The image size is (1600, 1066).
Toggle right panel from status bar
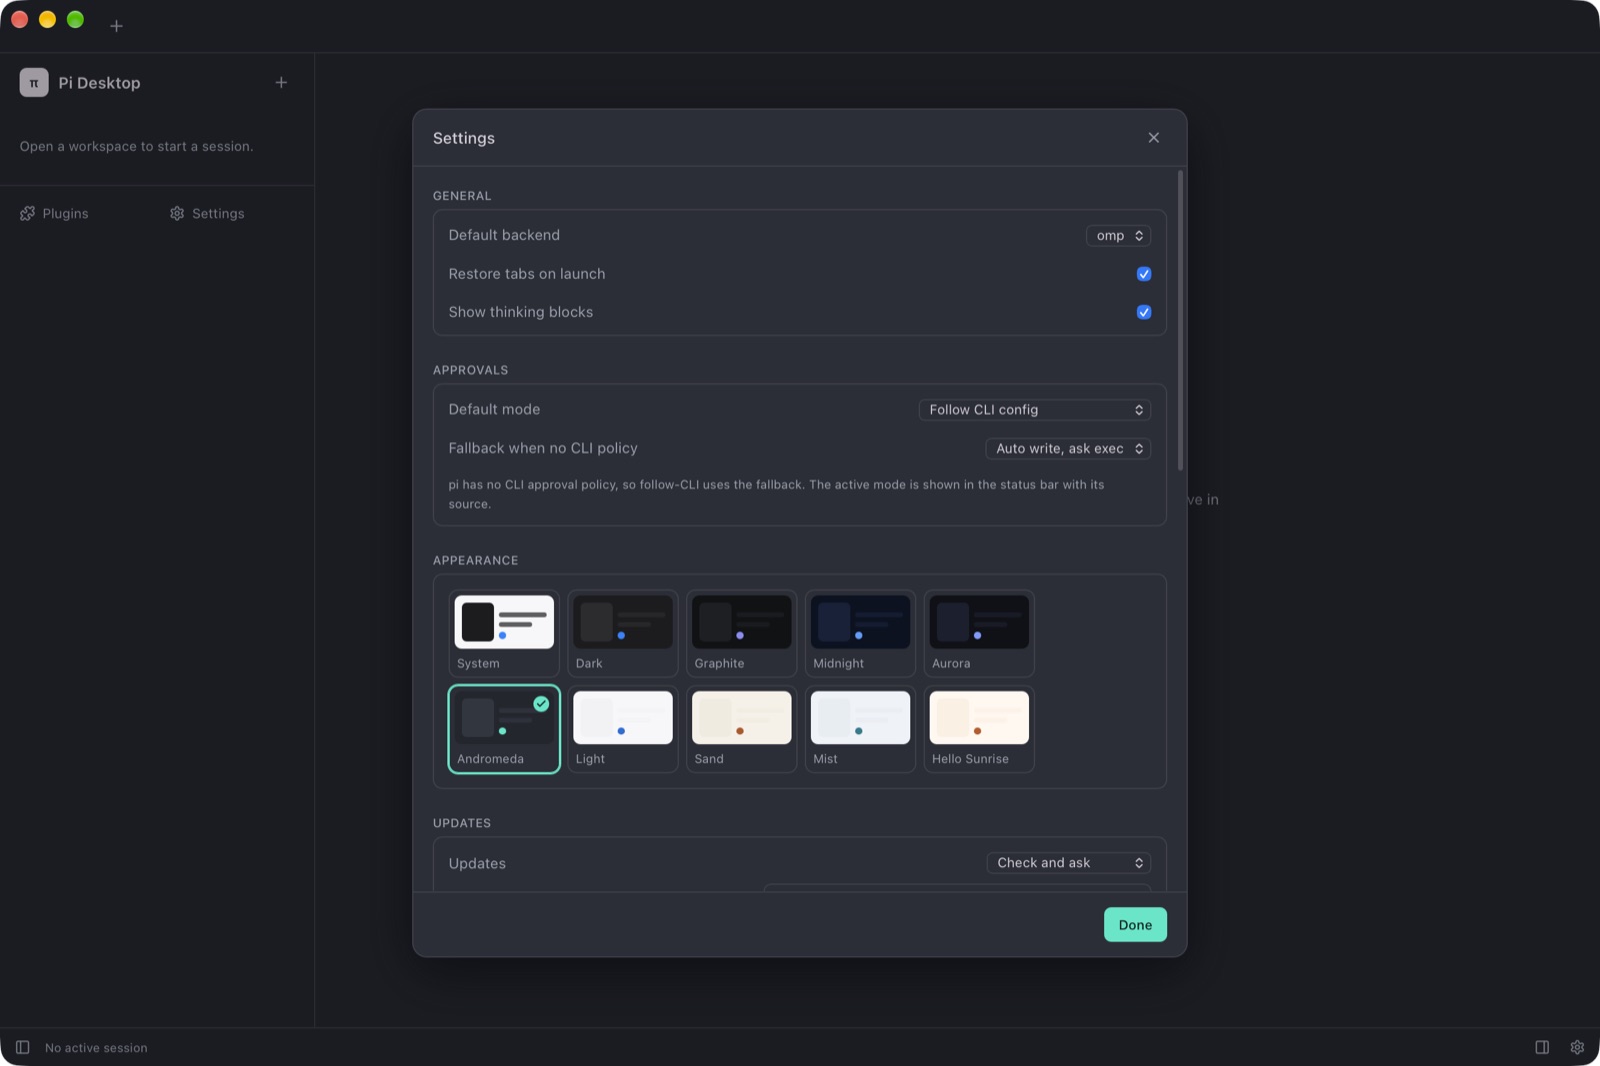pos(1542,1047)
